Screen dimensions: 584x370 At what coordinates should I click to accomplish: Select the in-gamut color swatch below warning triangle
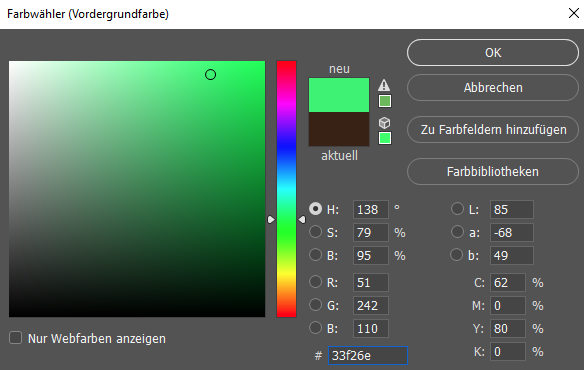point(385,101)
